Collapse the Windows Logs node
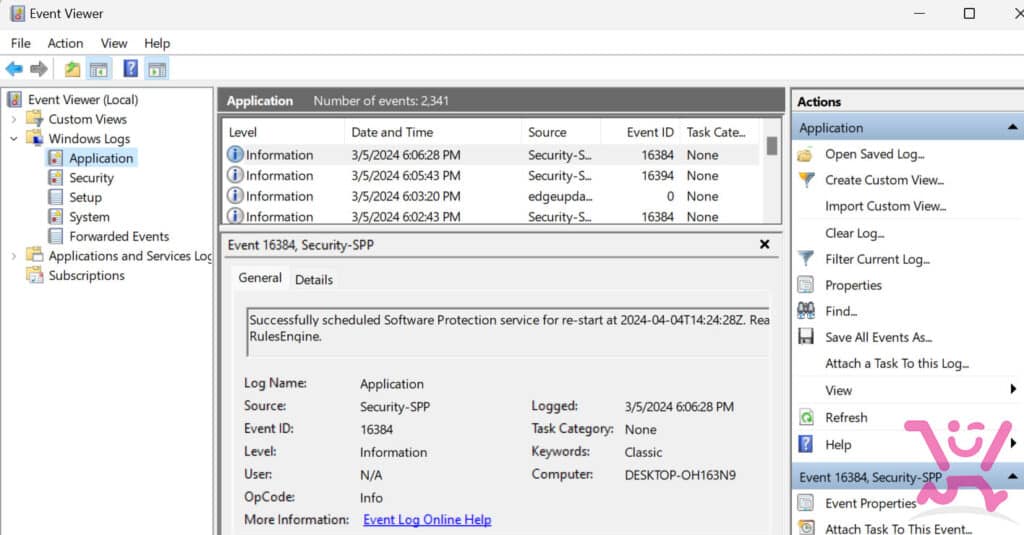 pos(14,139)
